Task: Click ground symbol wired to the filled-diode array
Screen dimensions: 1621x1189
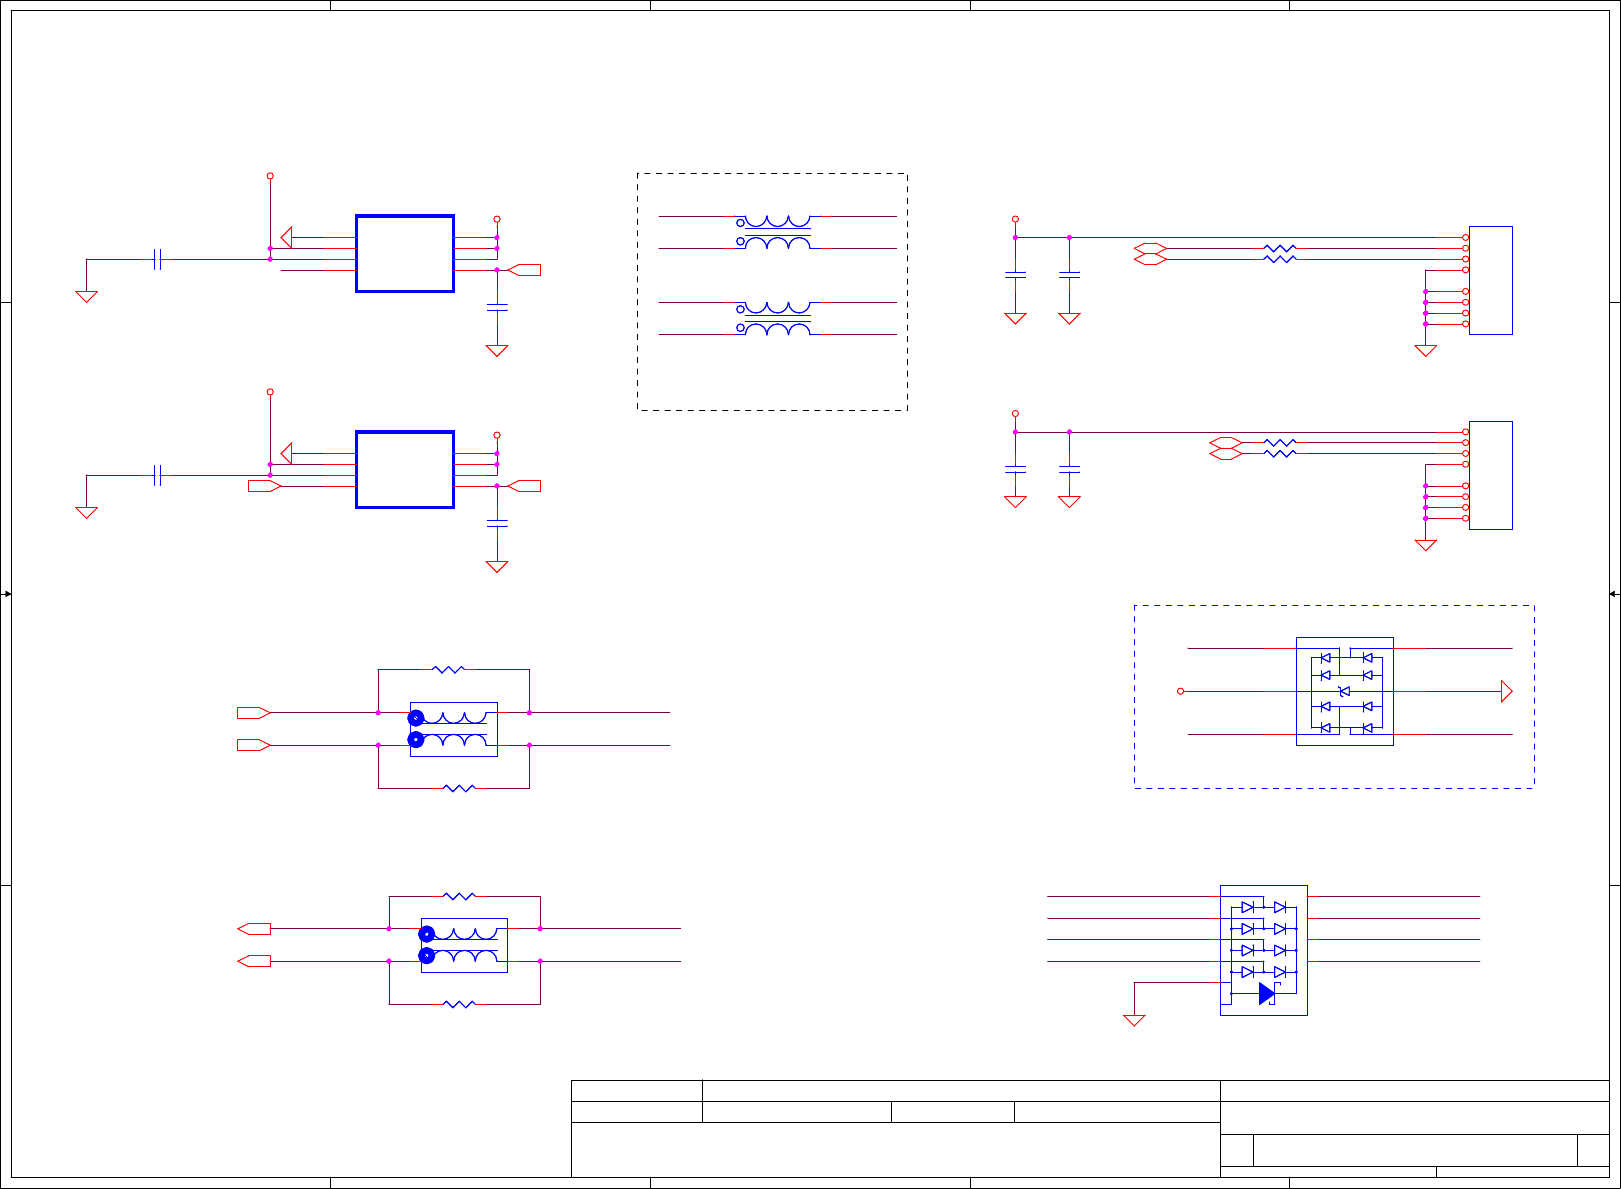Action: pos(1134,1020)
